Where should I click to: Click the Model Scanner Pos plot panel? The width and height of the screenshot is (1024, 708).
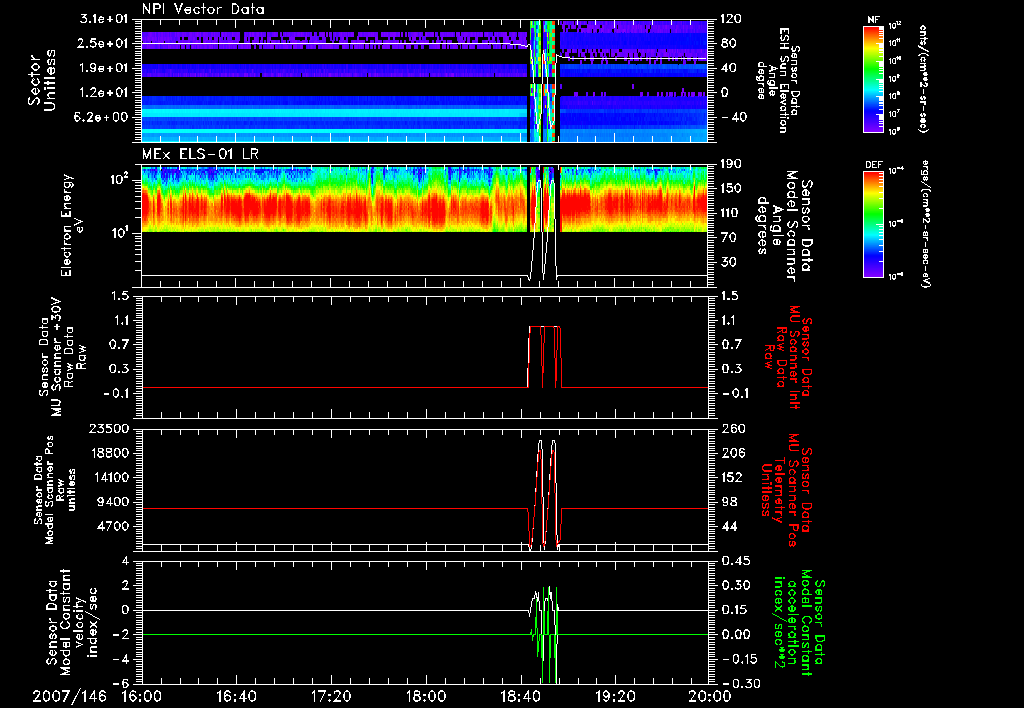click(424, 489)
